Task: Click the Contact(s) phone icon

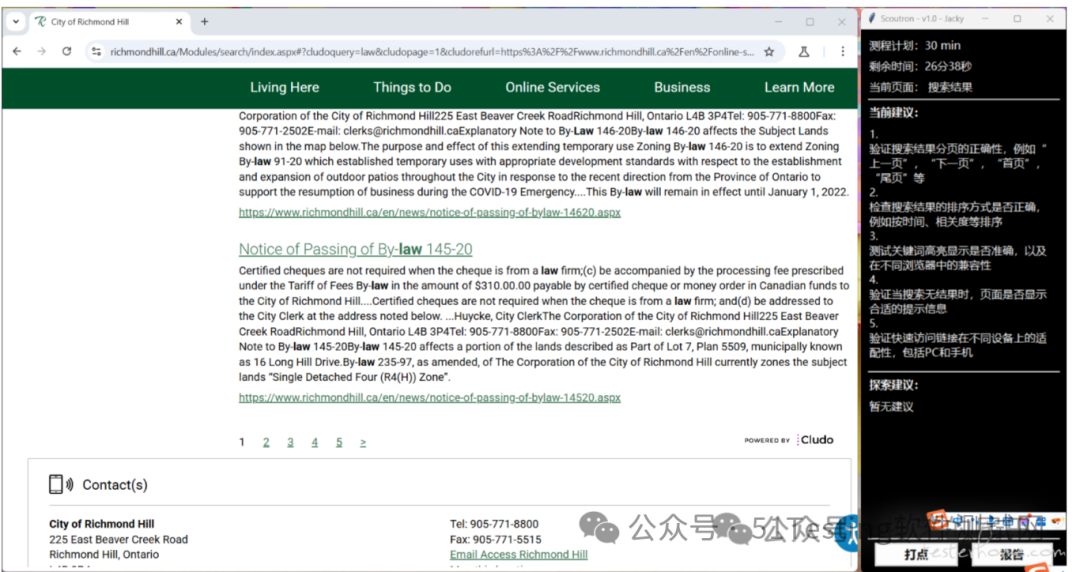Action: [61, 484]
